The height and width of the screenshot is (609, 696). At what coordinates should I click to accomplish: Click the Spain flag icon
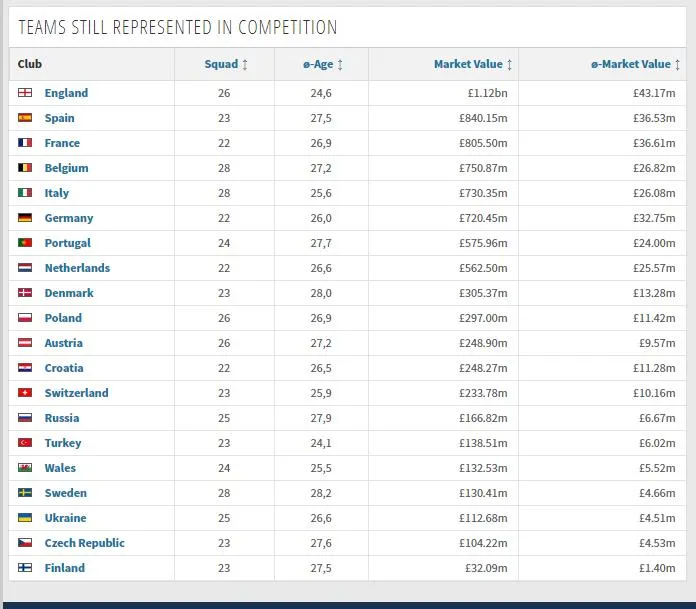[x=25, y=118]
